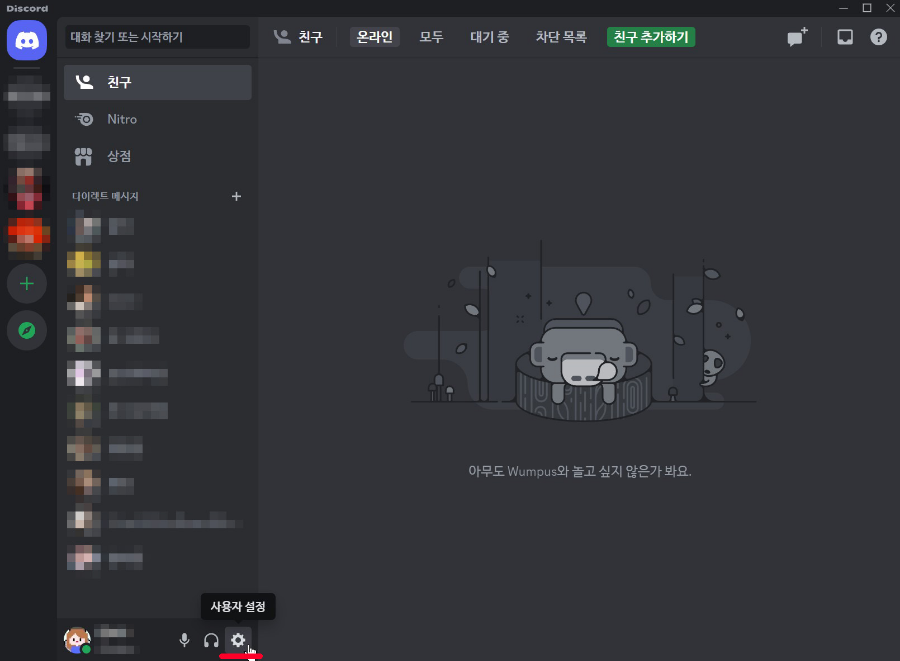Open the Nitro page
900x661 pixels.
pyautogui.click(x=158, y=119)
